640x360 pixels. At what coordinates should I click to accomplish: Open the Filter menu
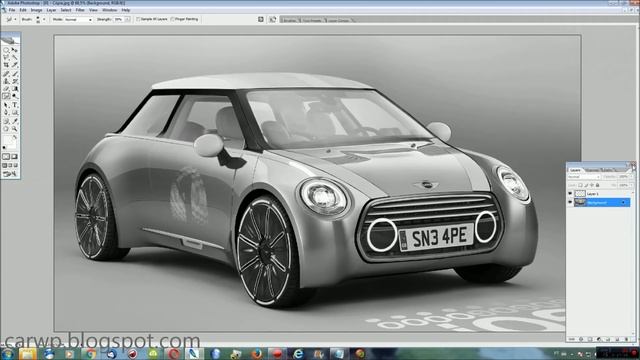click(80, 10)
